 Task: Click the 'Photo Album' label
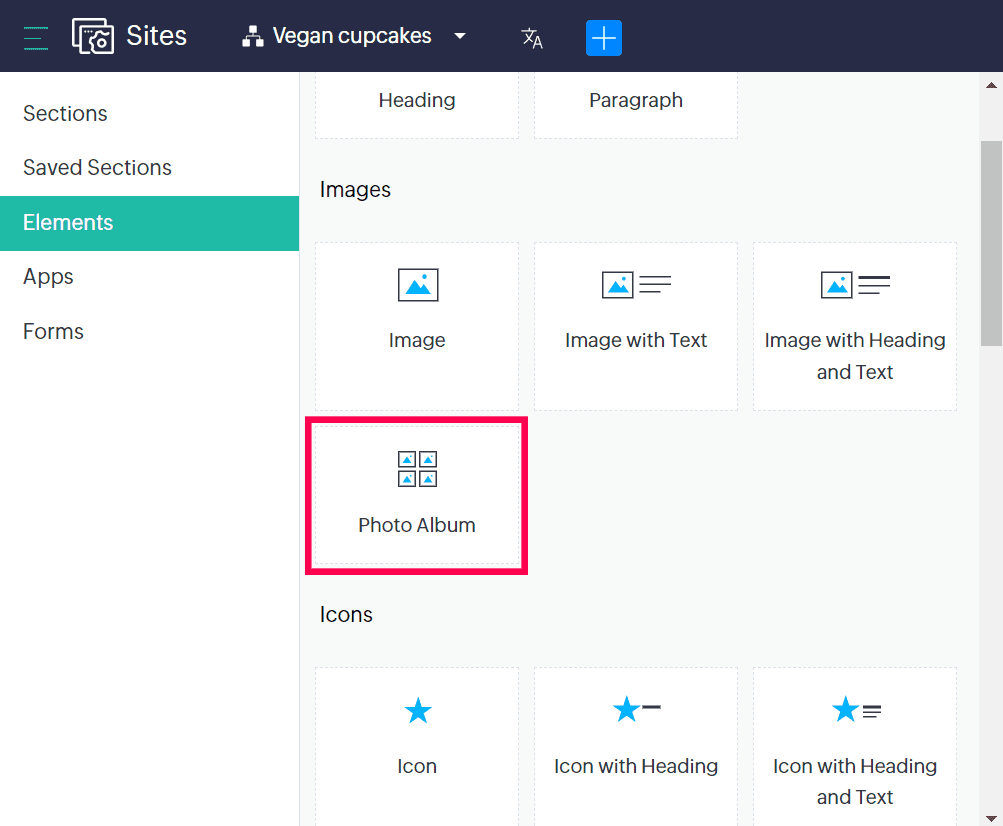417,525
